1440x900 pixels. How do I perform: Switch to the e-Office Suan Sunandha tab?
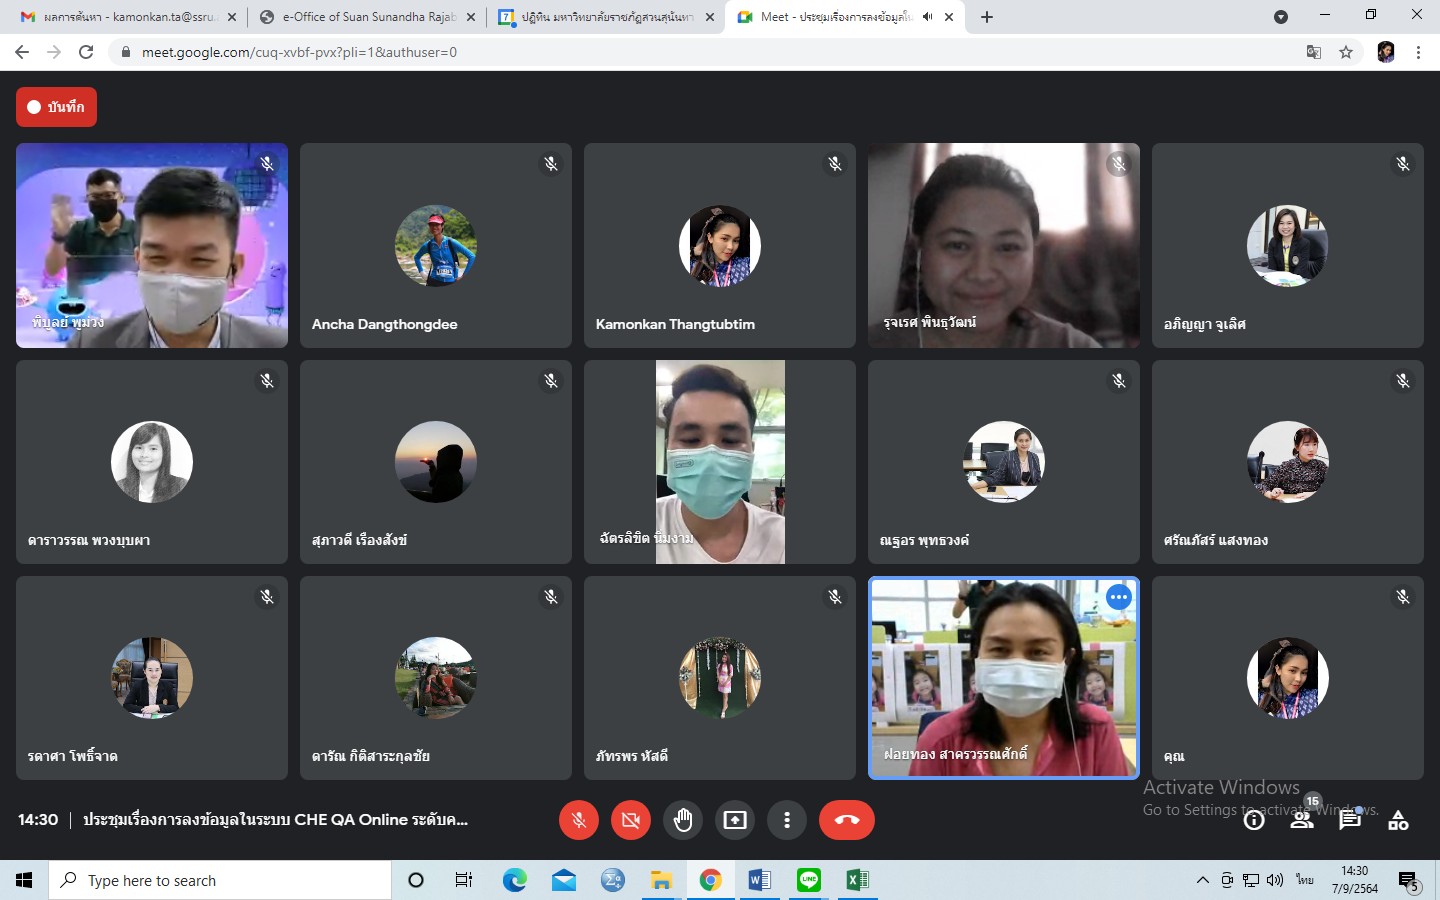(x=366, y=17)
